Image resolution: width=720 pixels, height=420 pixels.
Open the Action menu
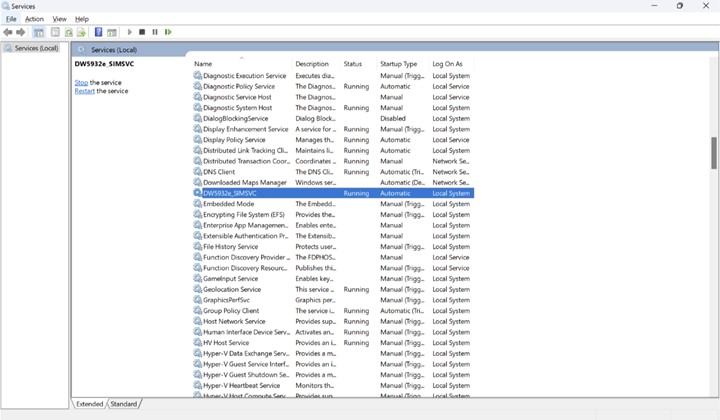(x=34, y=19)
